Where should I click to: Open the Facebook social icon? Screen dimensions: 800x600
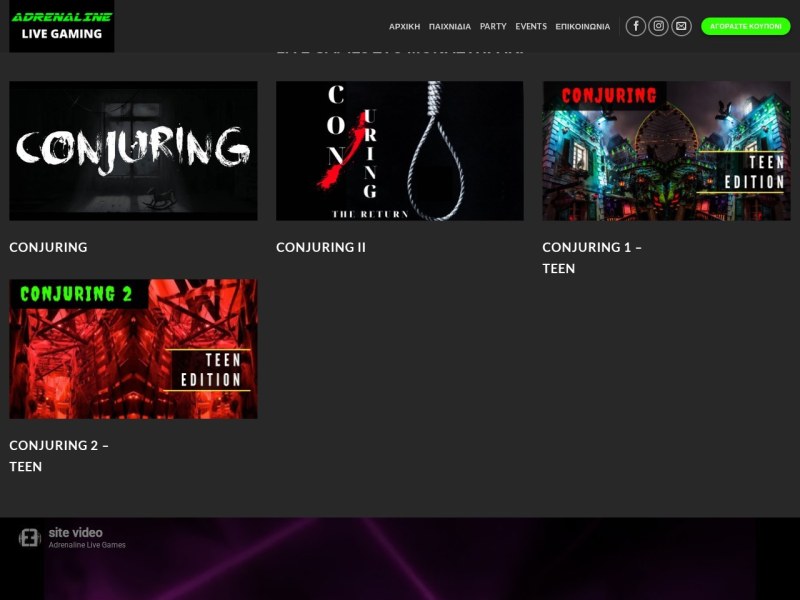click(x=636, y=26)
